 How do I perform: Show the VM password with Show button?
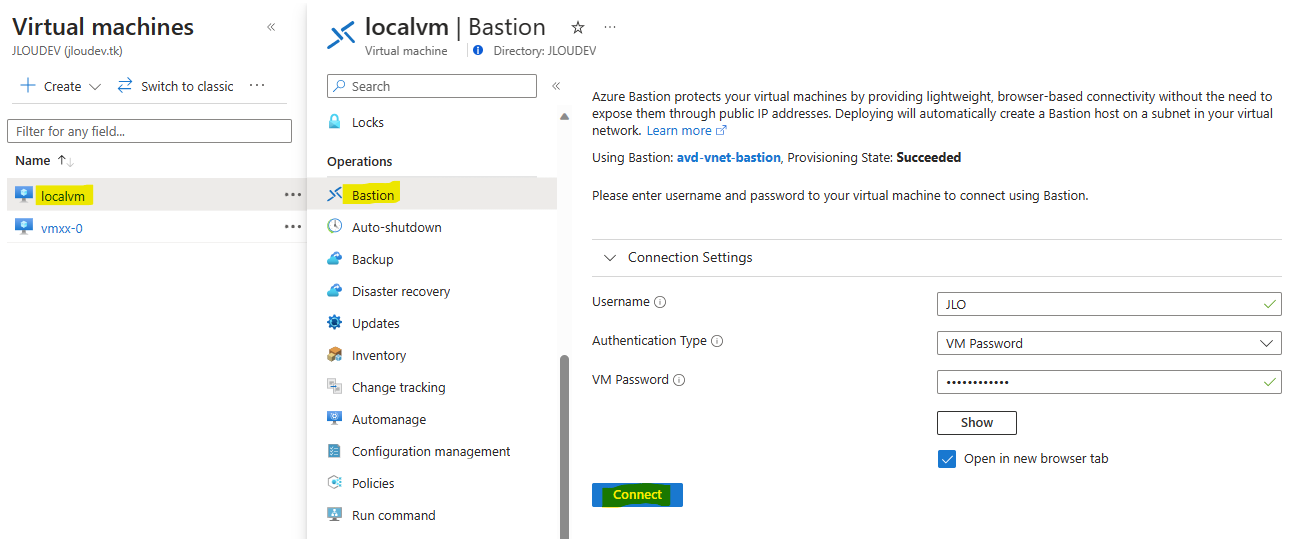tap(977, 423)
